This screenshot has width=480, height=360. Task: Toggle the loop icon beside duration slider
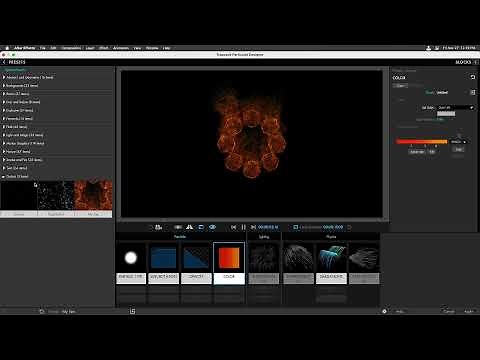[295, 227]
